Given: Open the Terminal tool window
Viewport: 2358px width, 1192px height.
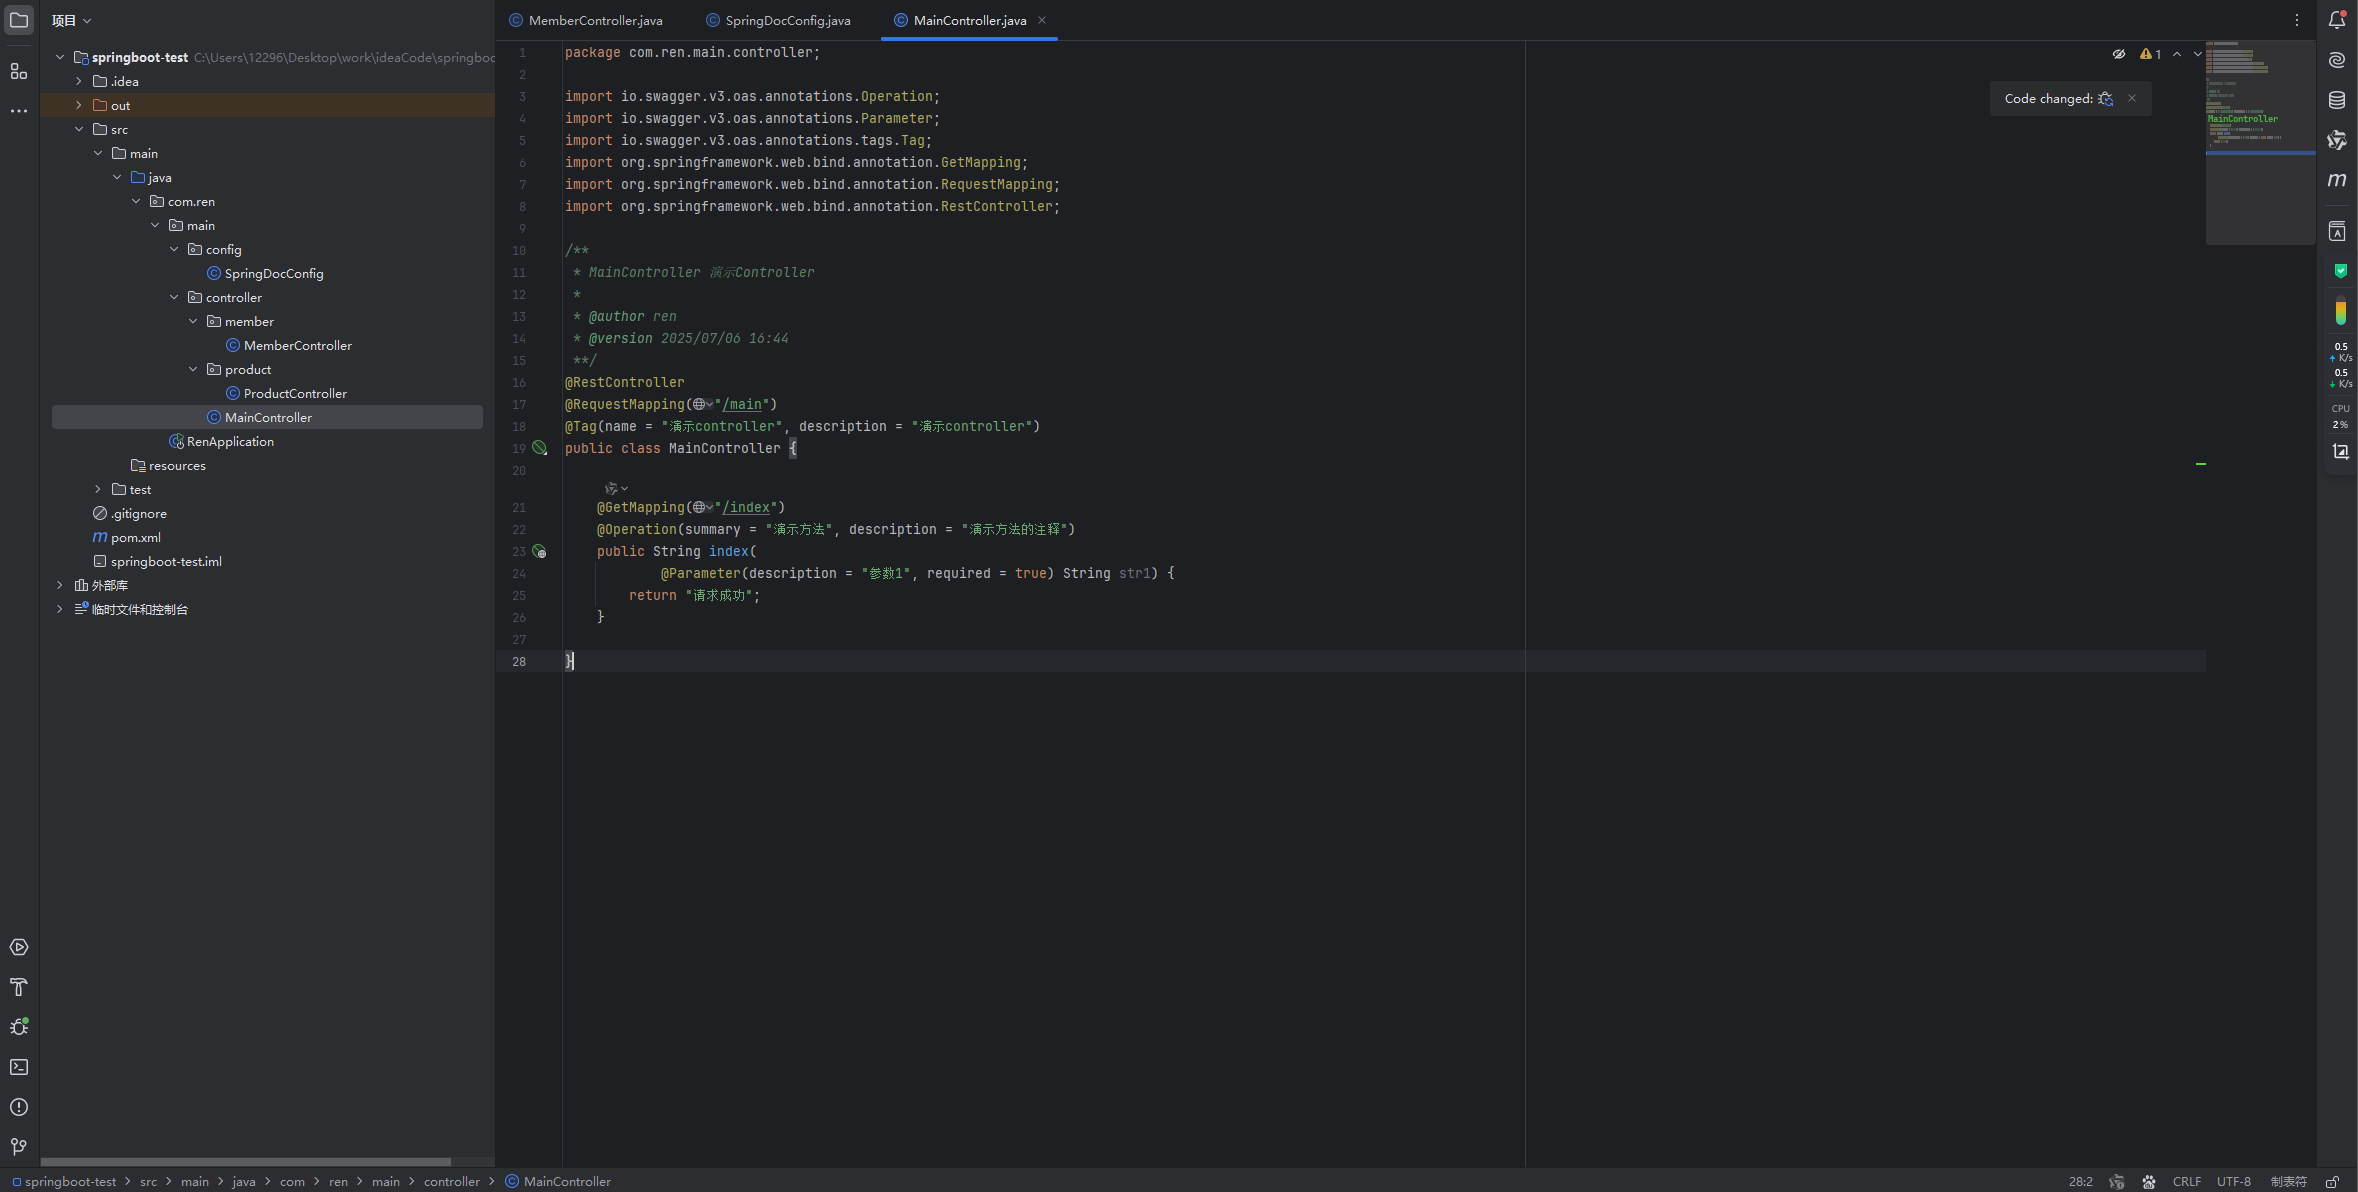Looking at the screenshot, I should pyautogui.click(x=19, y=1067).
